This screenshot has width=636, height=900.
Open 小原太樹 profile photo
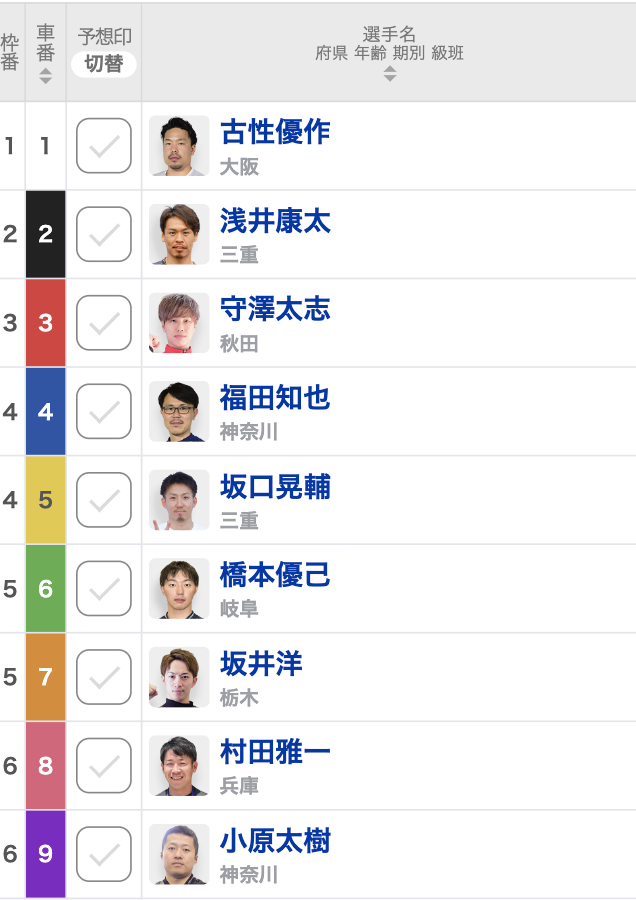(179, 854)
